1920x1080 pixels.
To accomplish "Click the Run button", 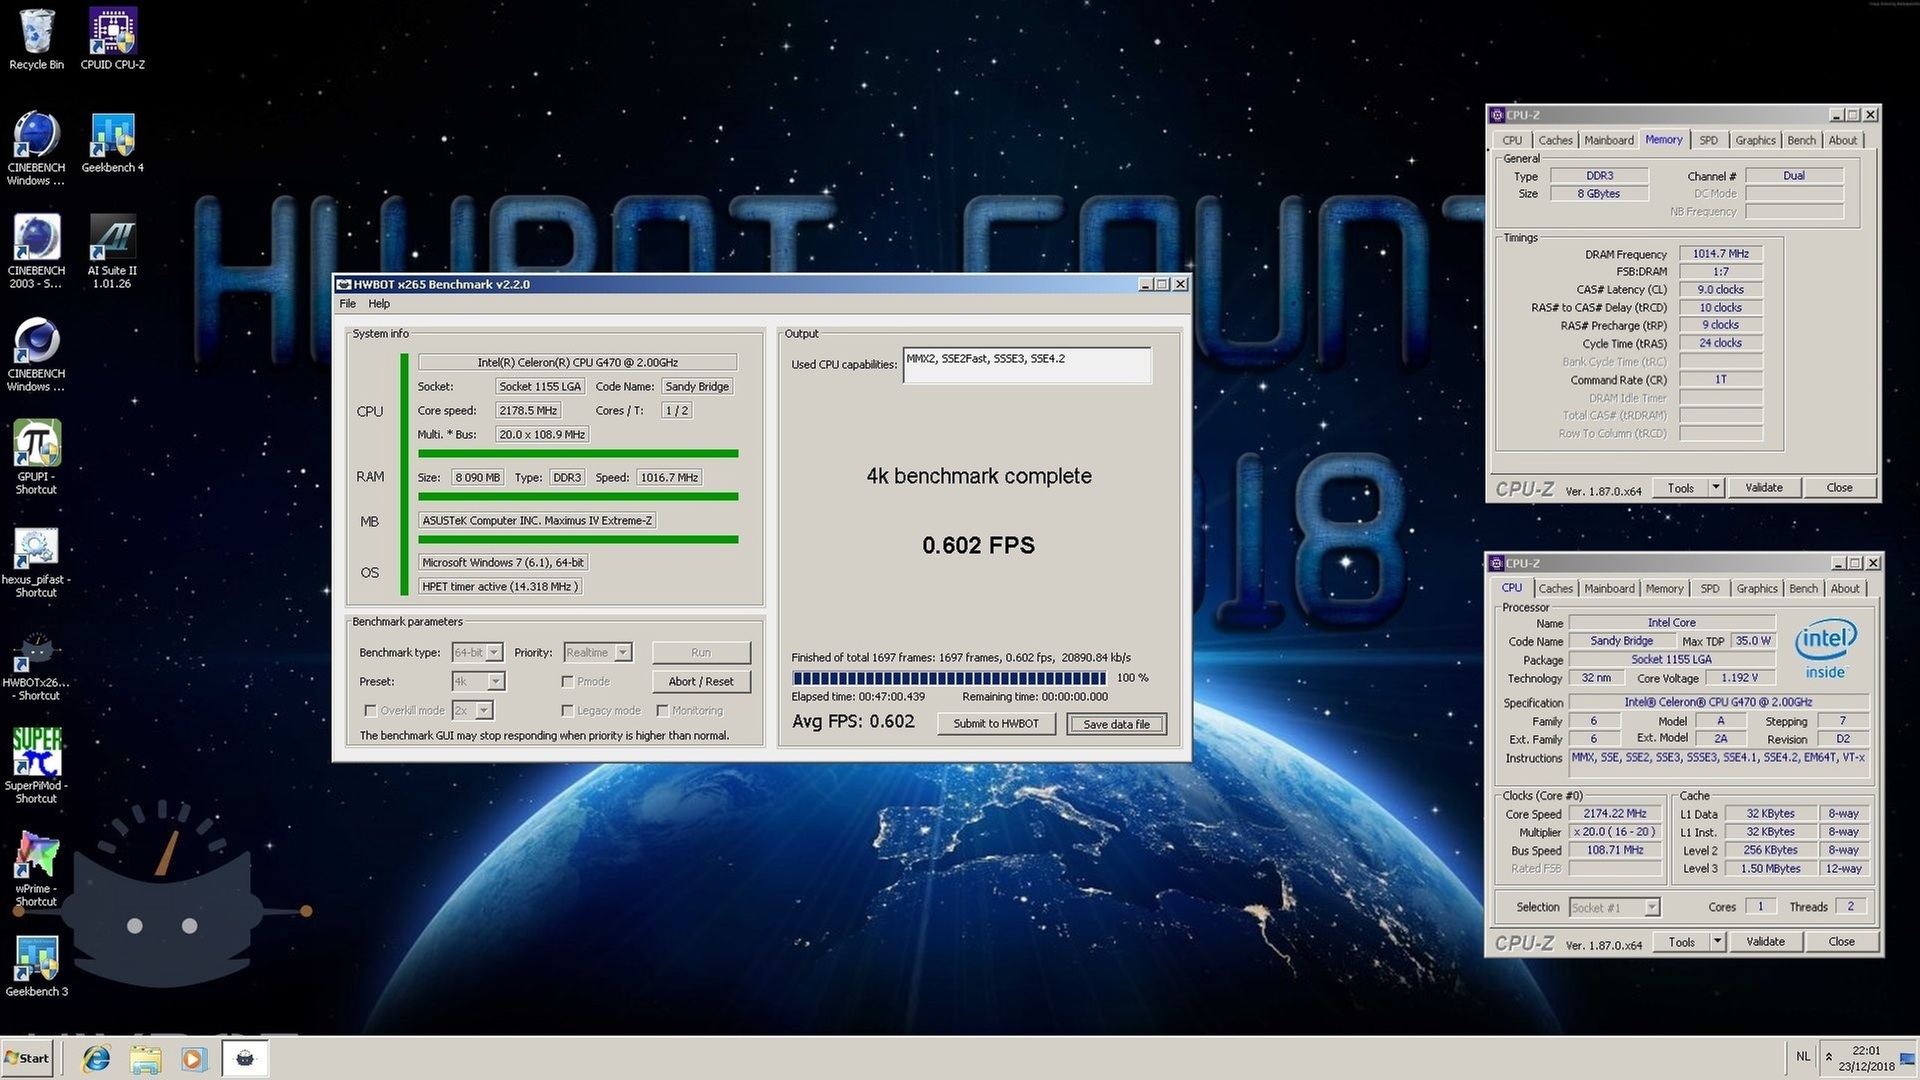I will click(x=701, y=652).
